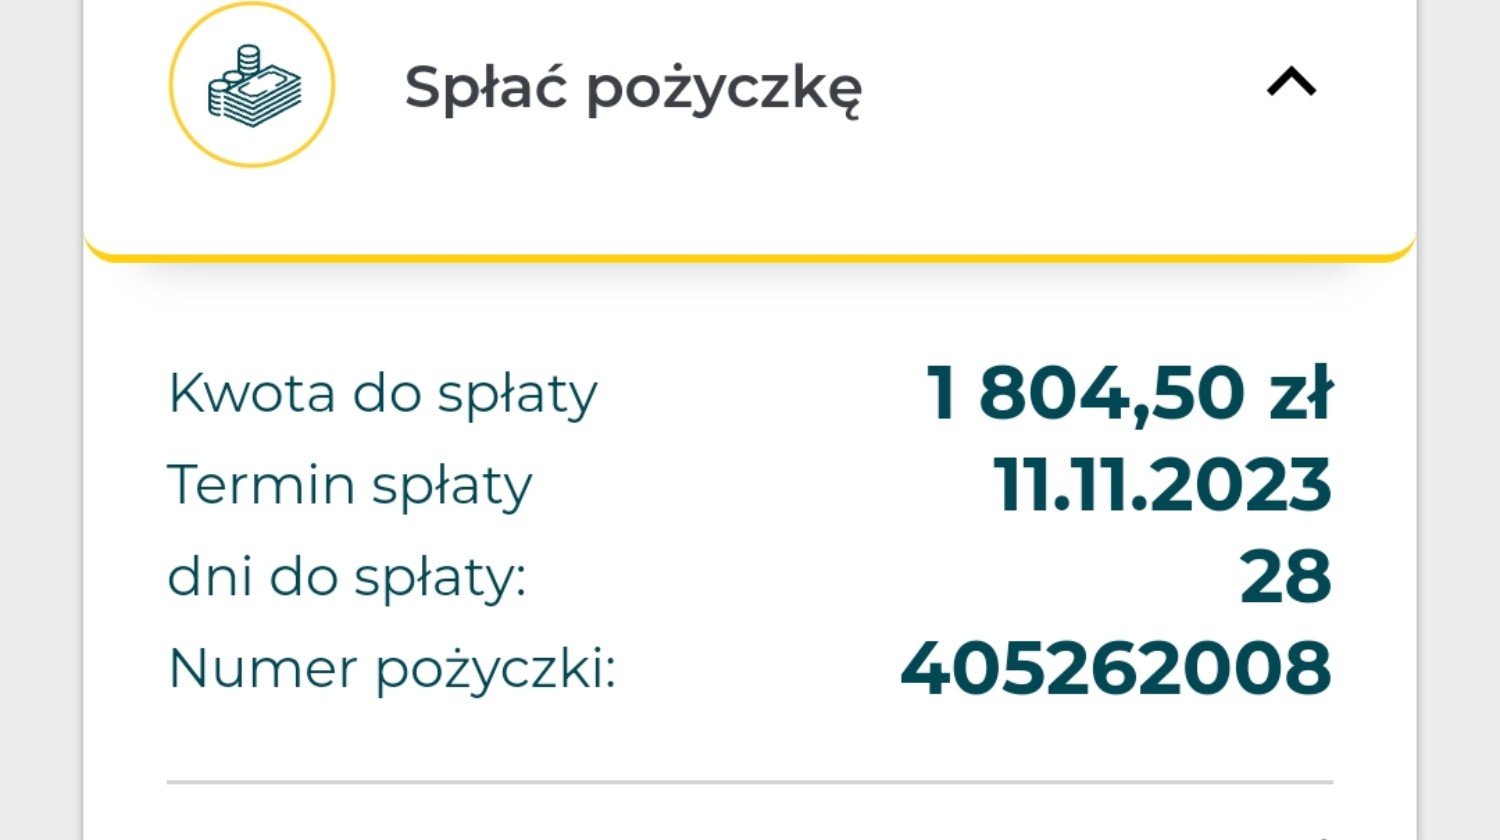Click the due date 11.11.2023
Screen dimensions: 1500x840
(1163, 485)
